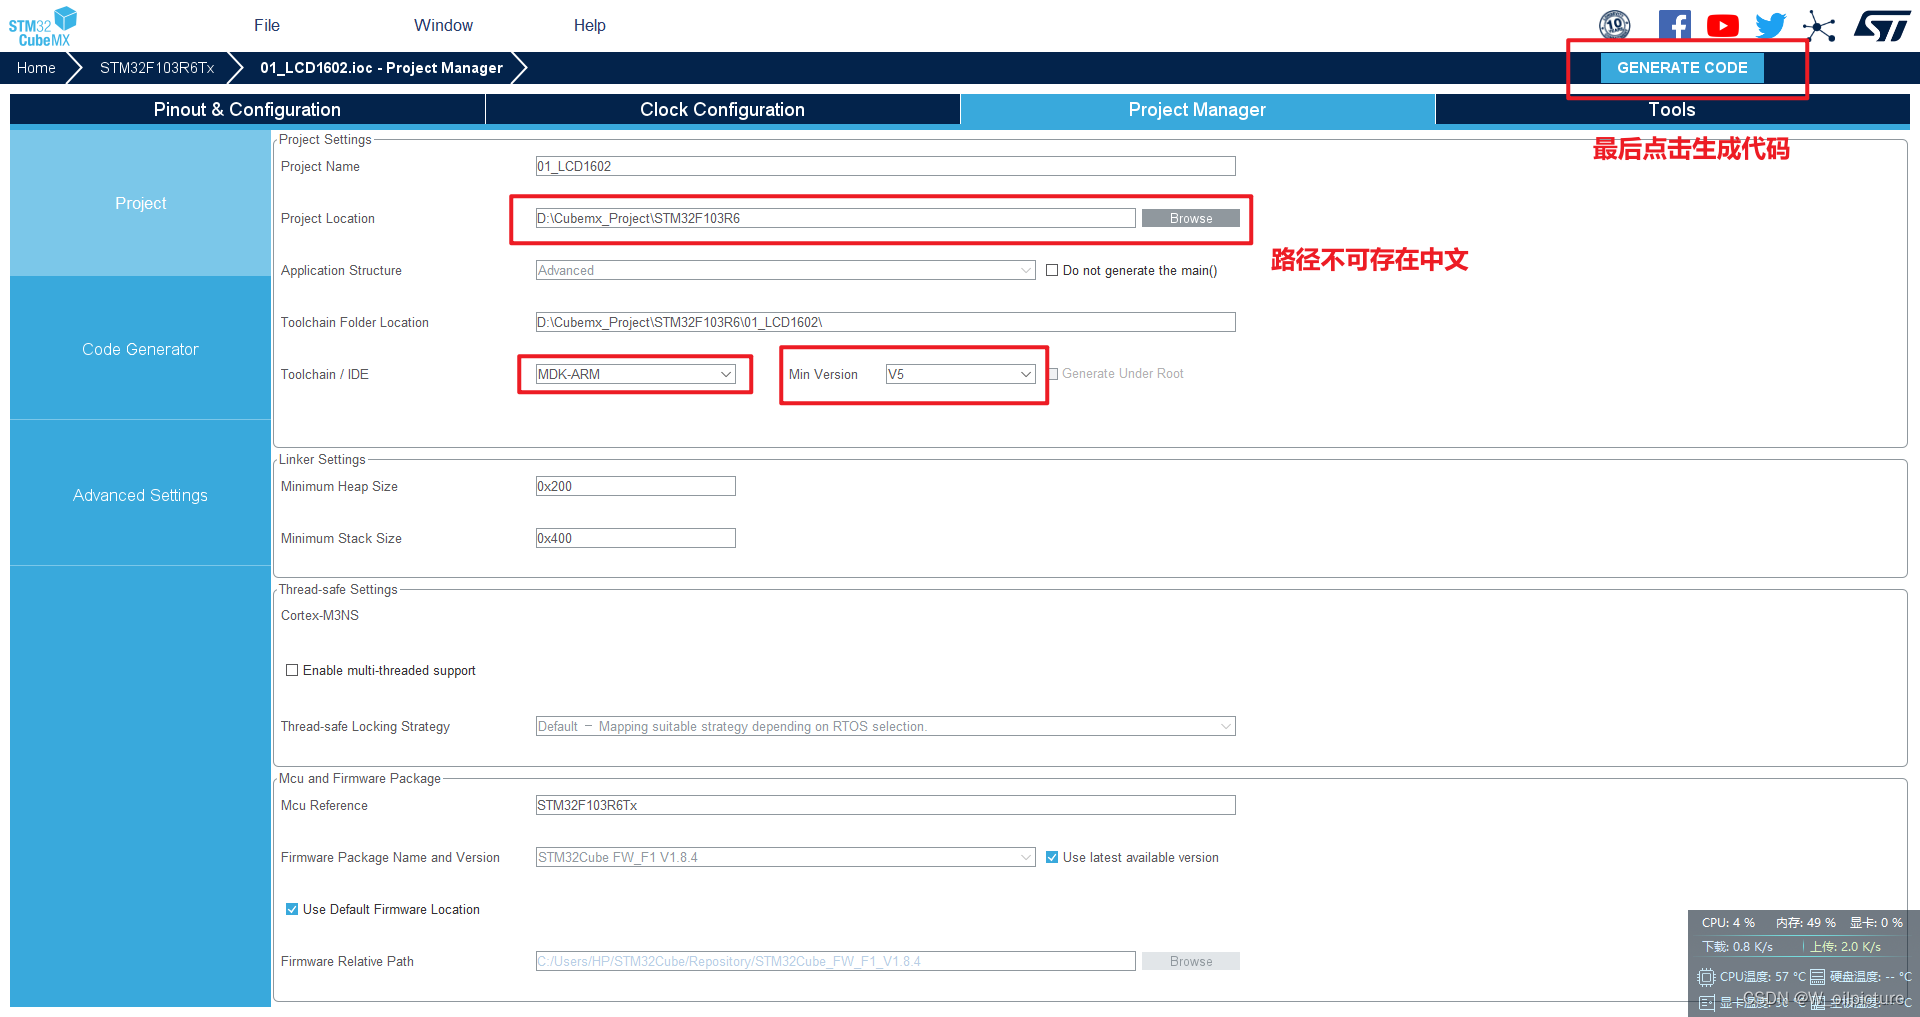This screenshot has width=1920, height=1017.
Task: Select the STM32F103R6Tx breadcrumb
Action: tap(157, 68)
